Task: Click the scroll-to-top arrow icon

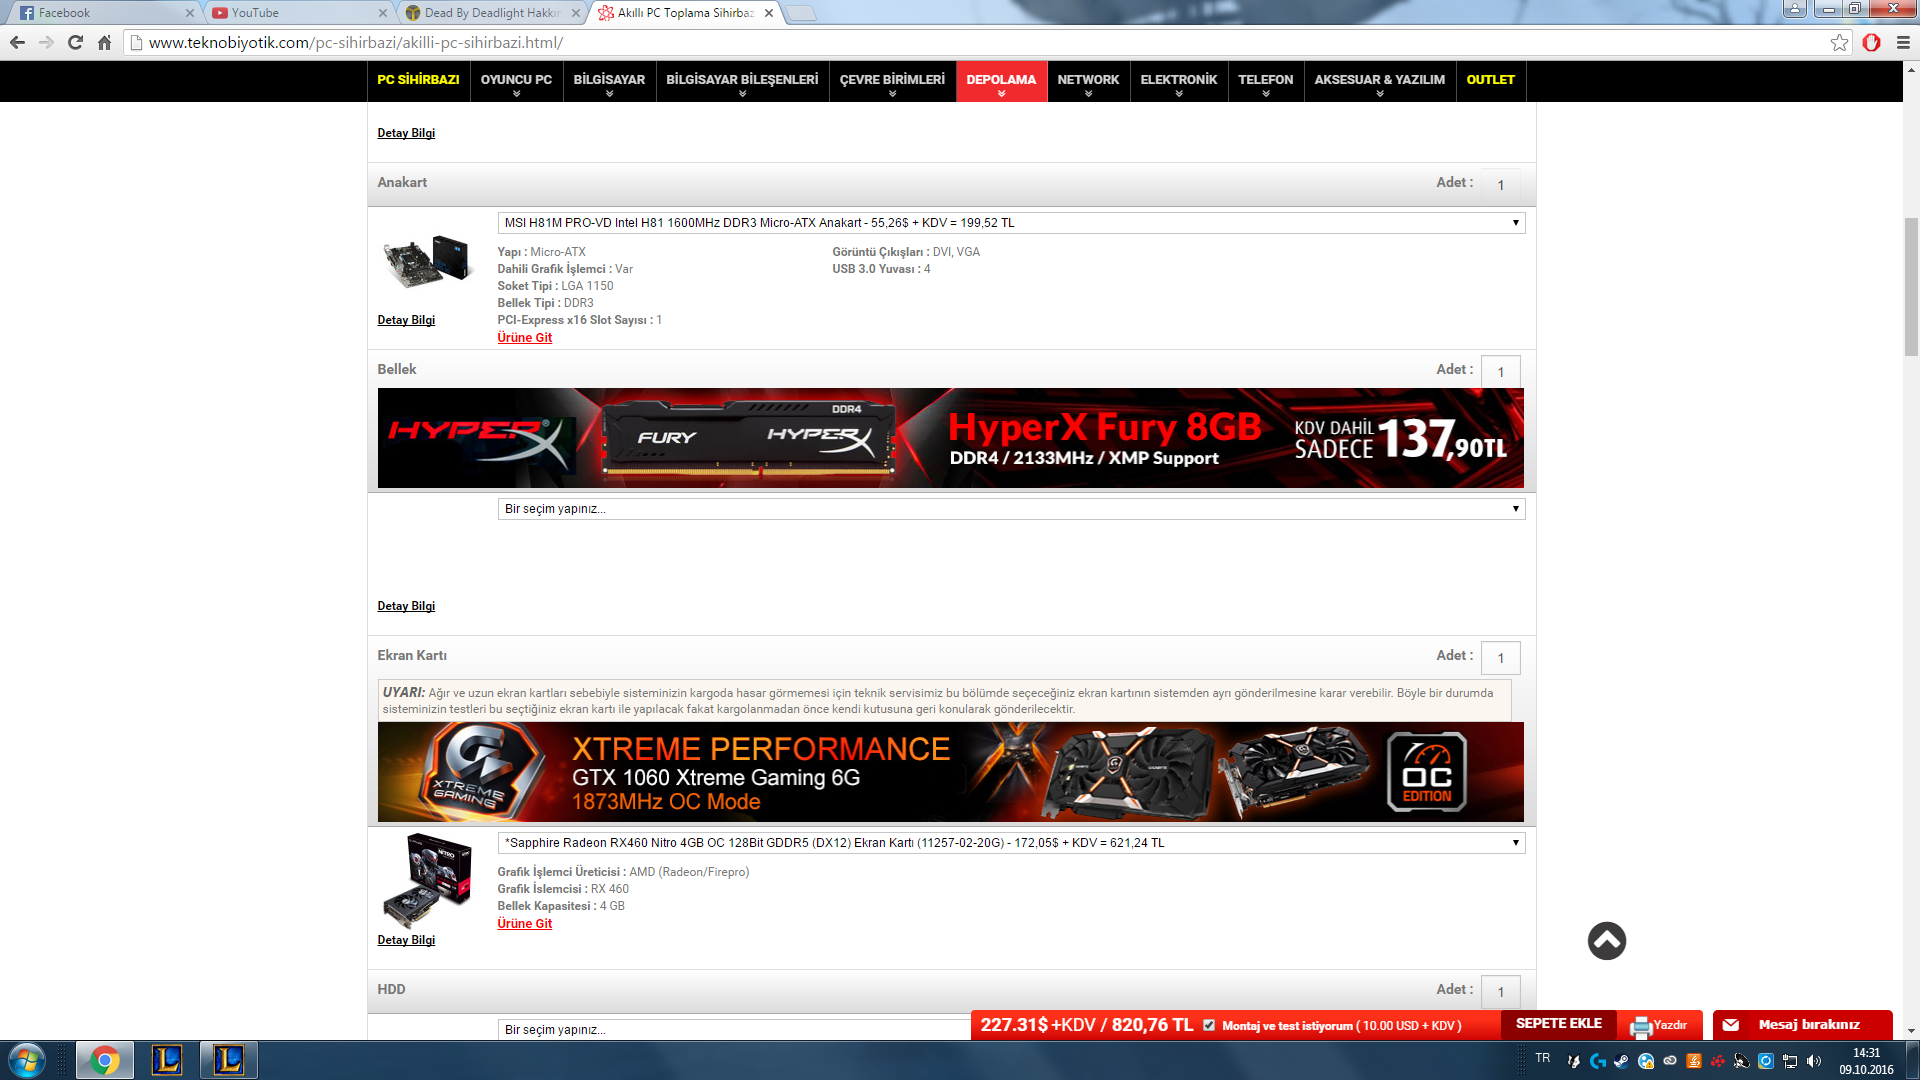Action: coord(1606,941)
